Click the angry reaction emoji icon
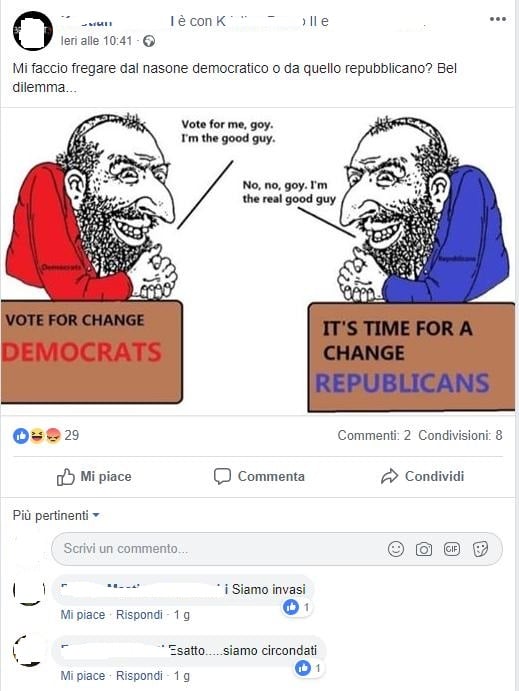 point(52,436)
